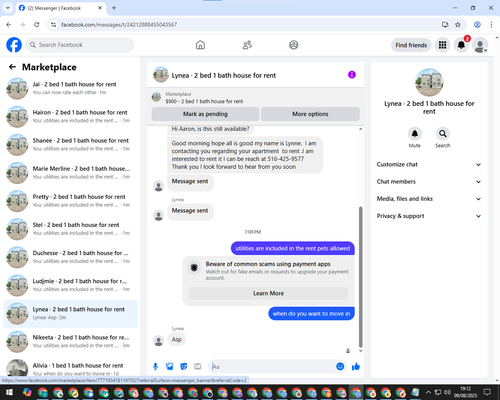Open the Facebook logo home link
The height and width of the screenshot is (400, 500).
pyautogui.click(x=14, y=45)
